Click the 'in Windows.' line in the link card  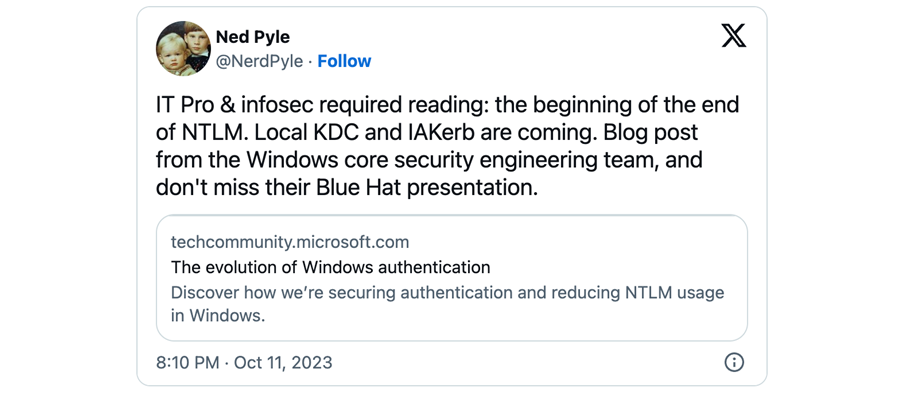(x=218, y=316)
